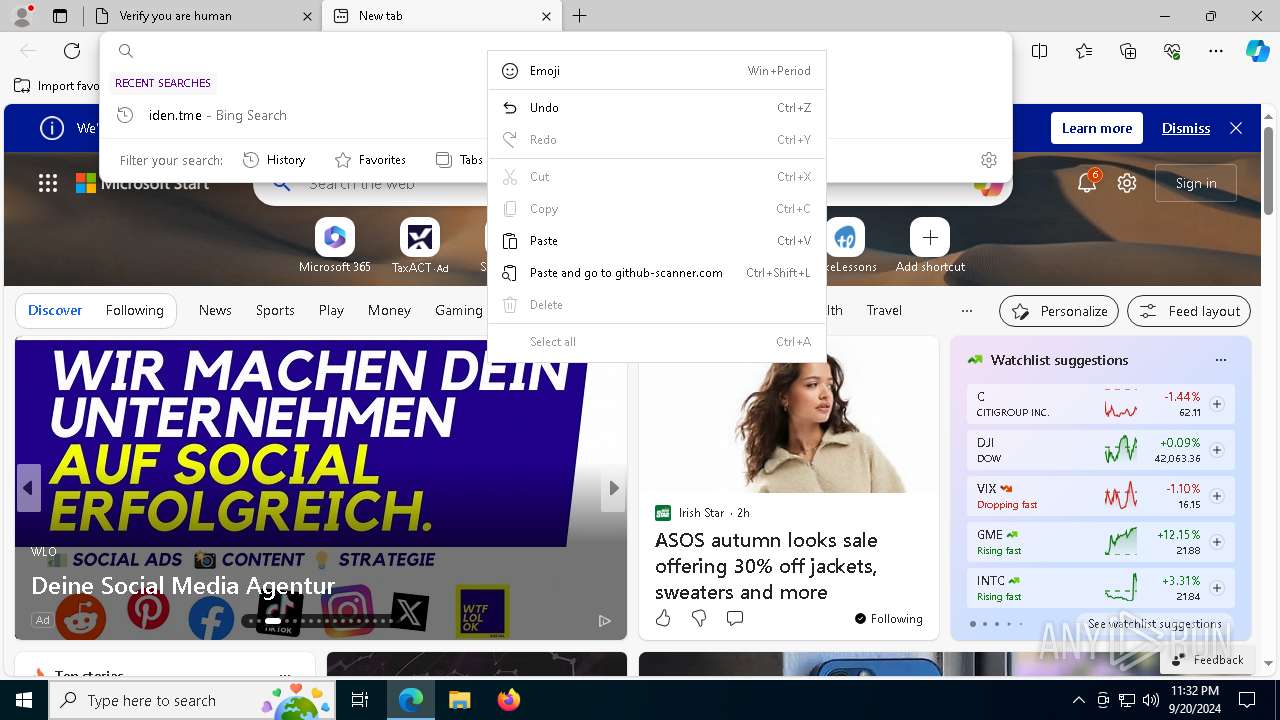Click the Sign in button
The width and height of the screenshot is (1280, 720).
(1196, 183)
